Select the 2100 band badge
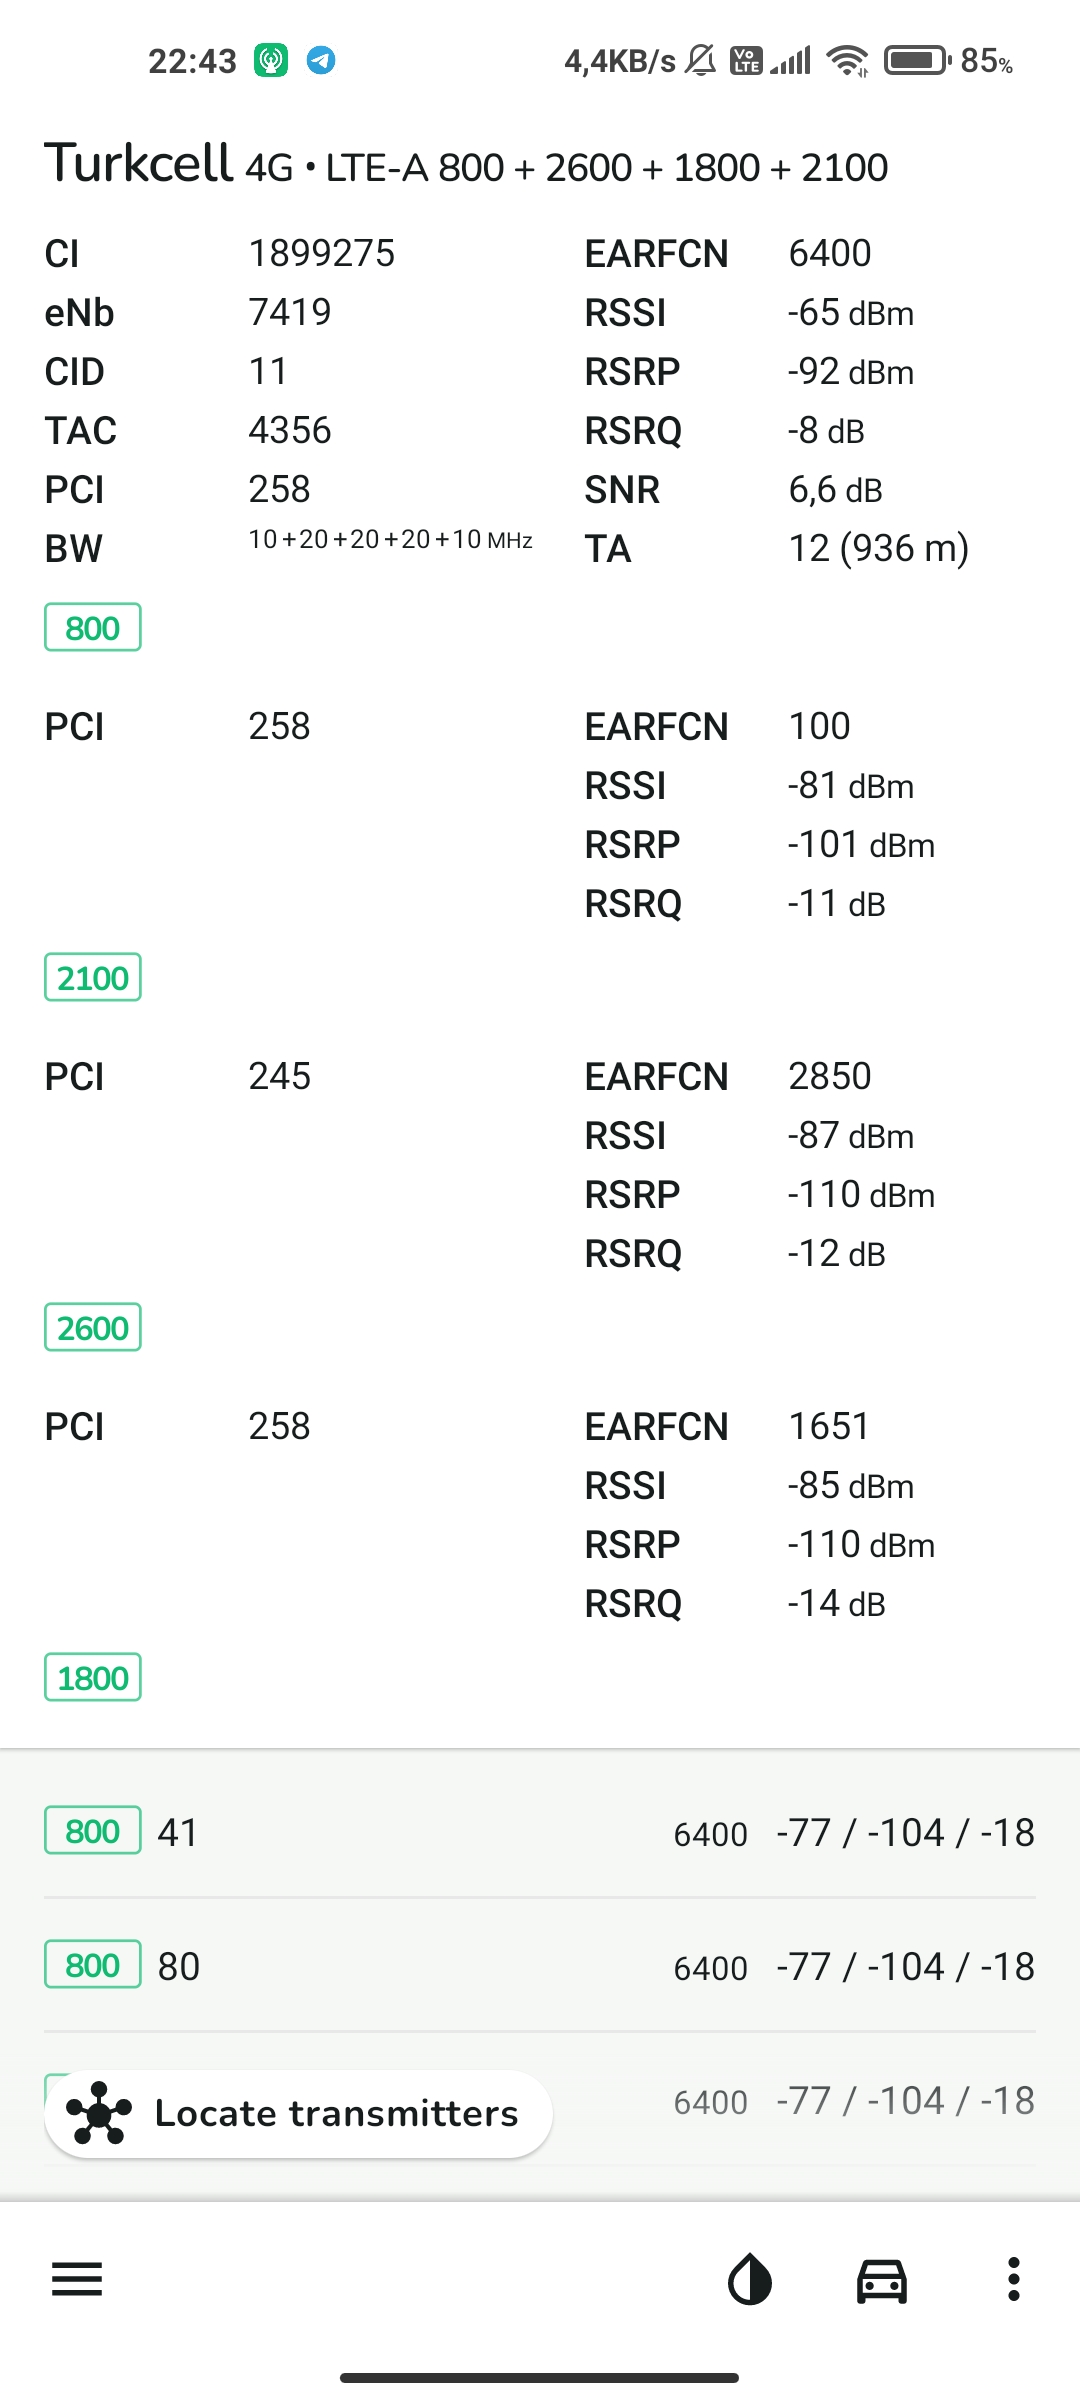The width and height of the screenshot is (1080, 2400). (93, 977)
